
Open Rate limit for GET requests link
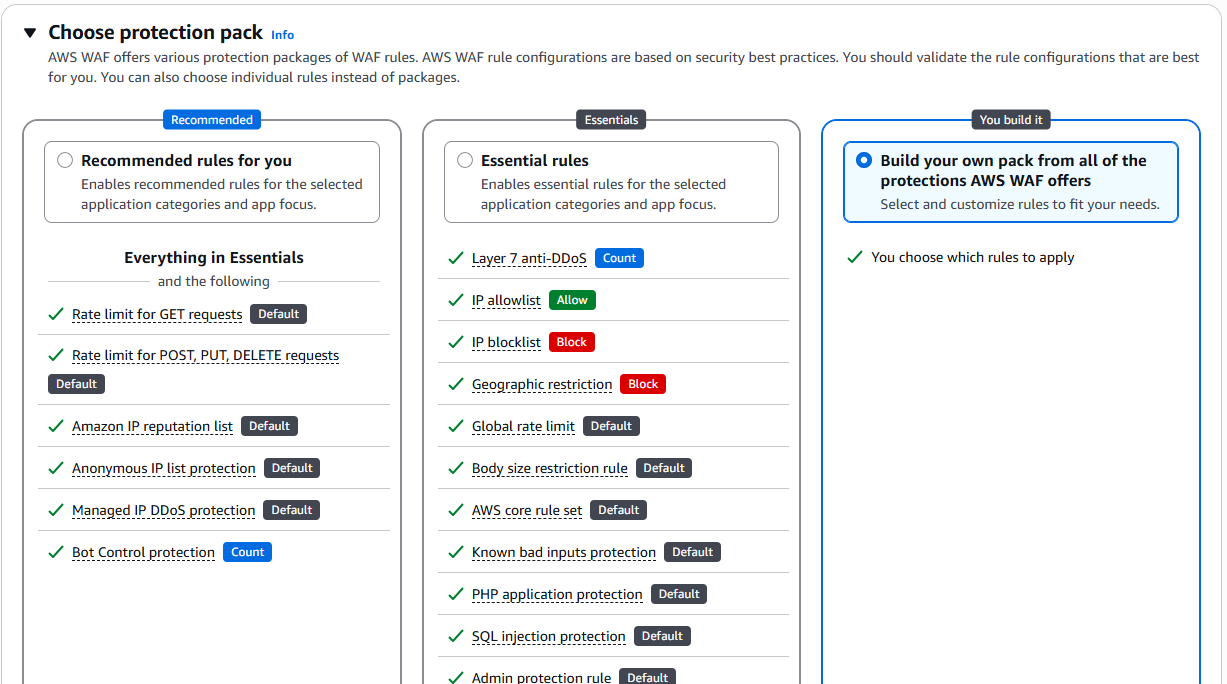157,314
